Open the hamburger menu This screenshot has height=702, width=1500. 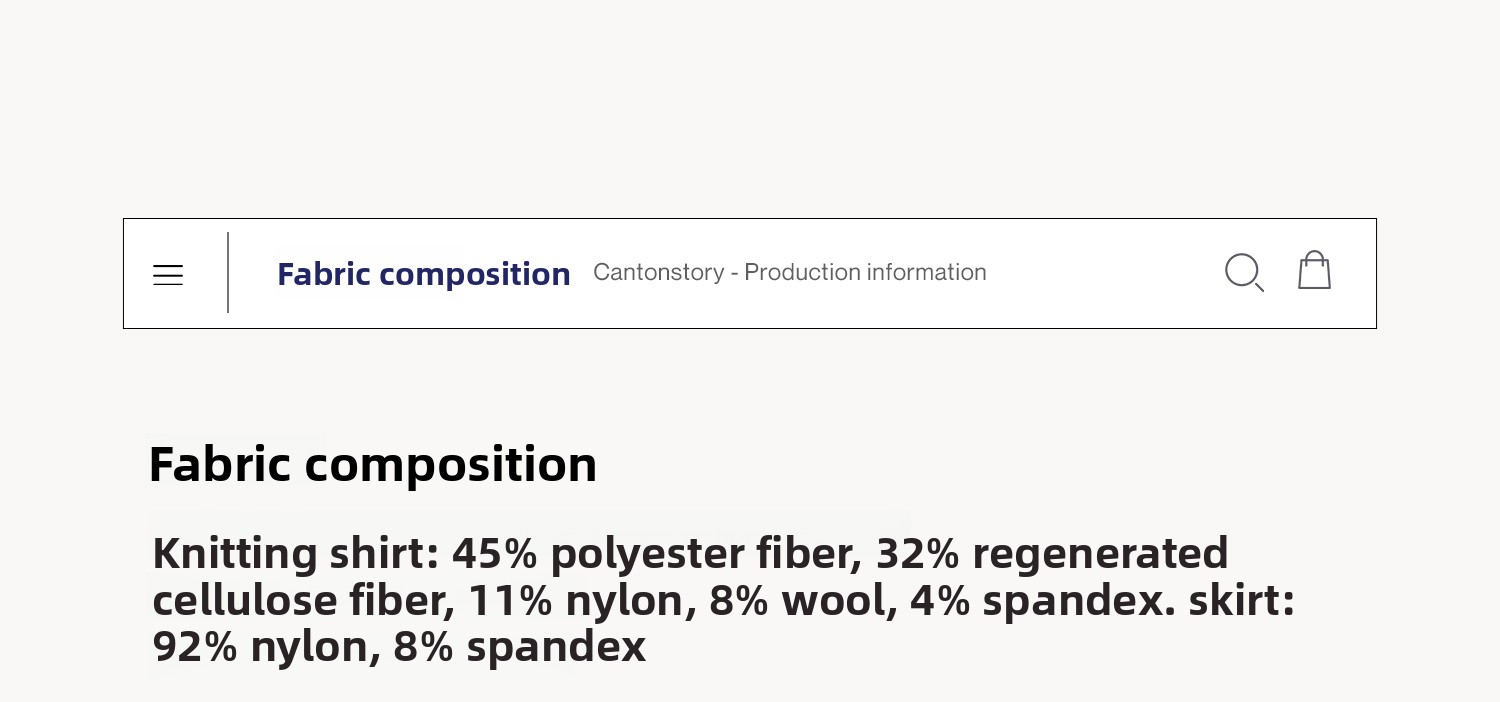tap(168, 275)
